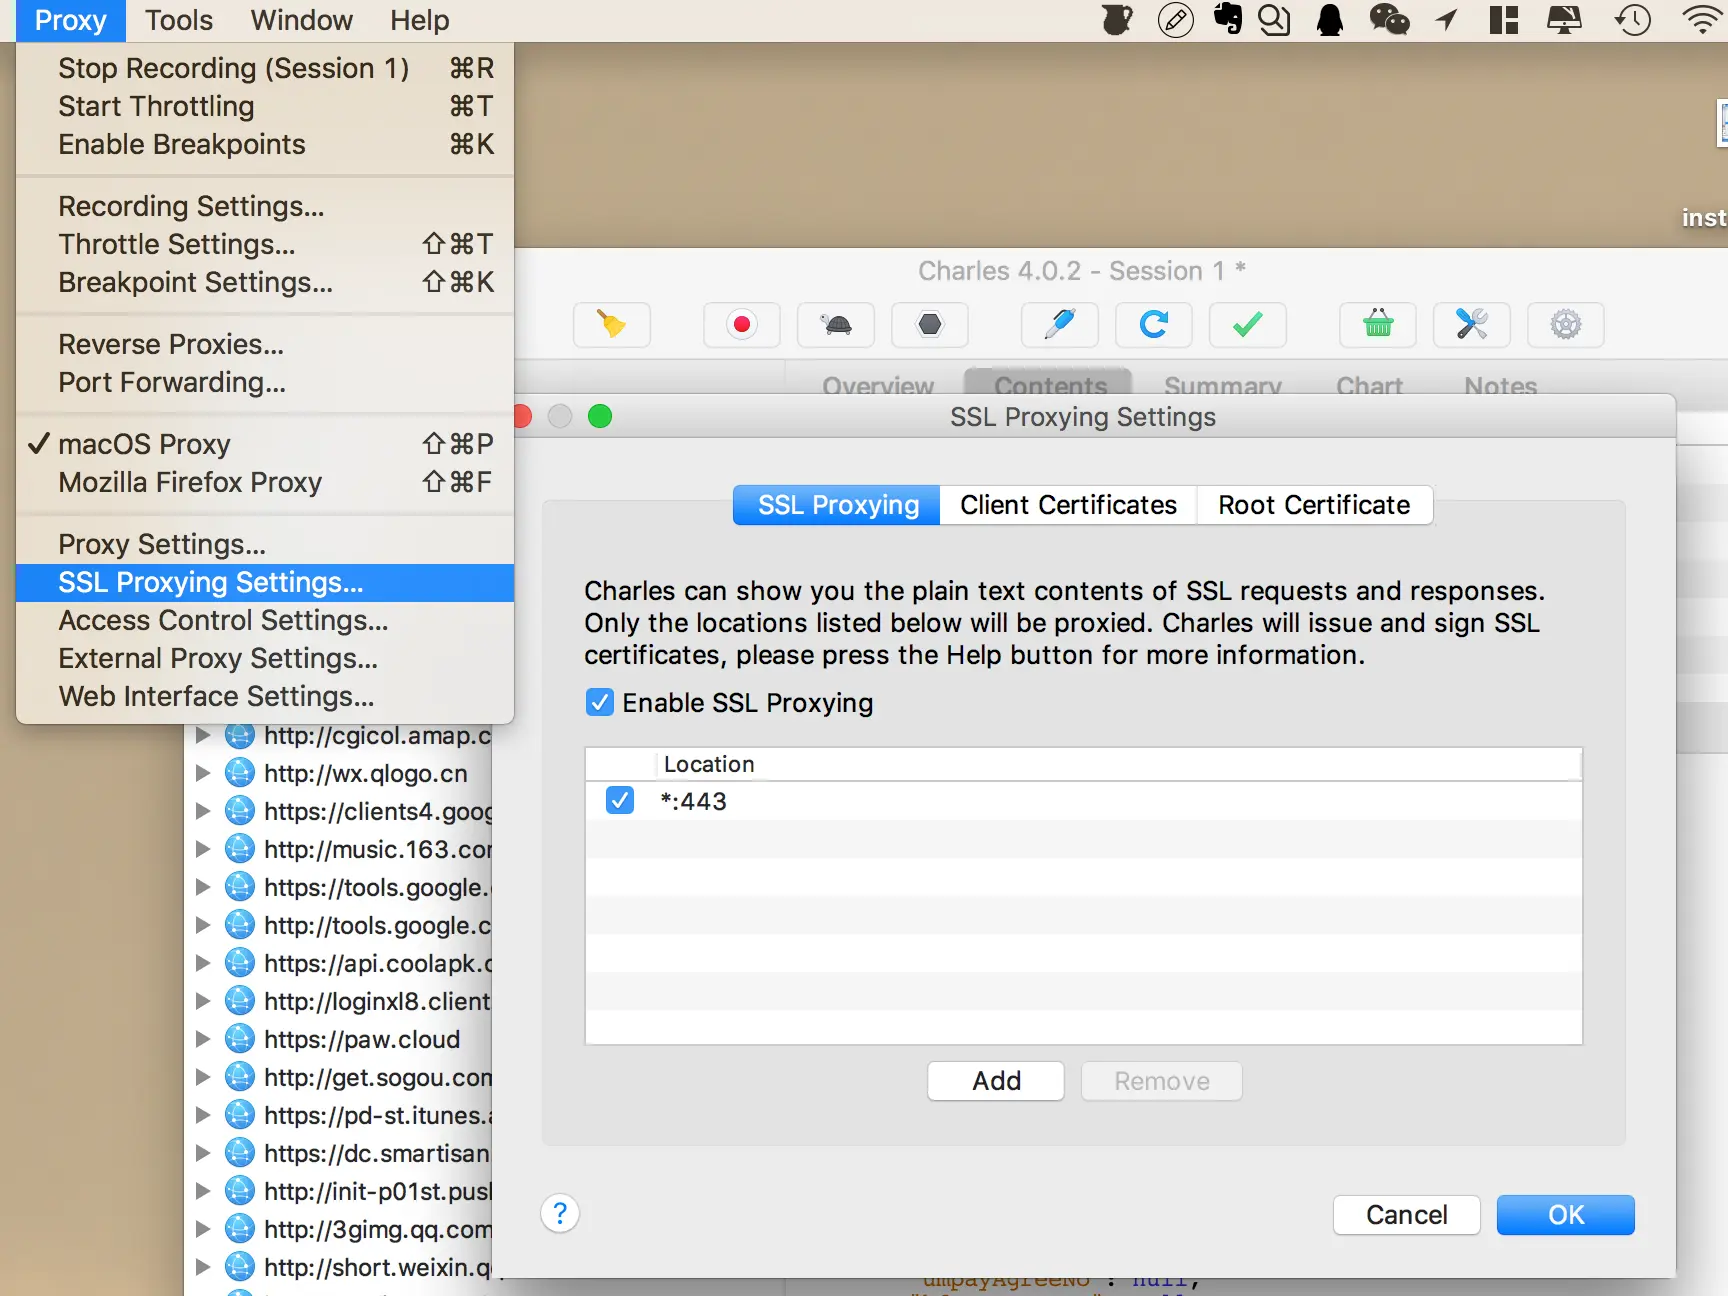The image size is (1728, 1296).
Task: Expand the https://api.coolapk tree node
Action: pos(203,963)
